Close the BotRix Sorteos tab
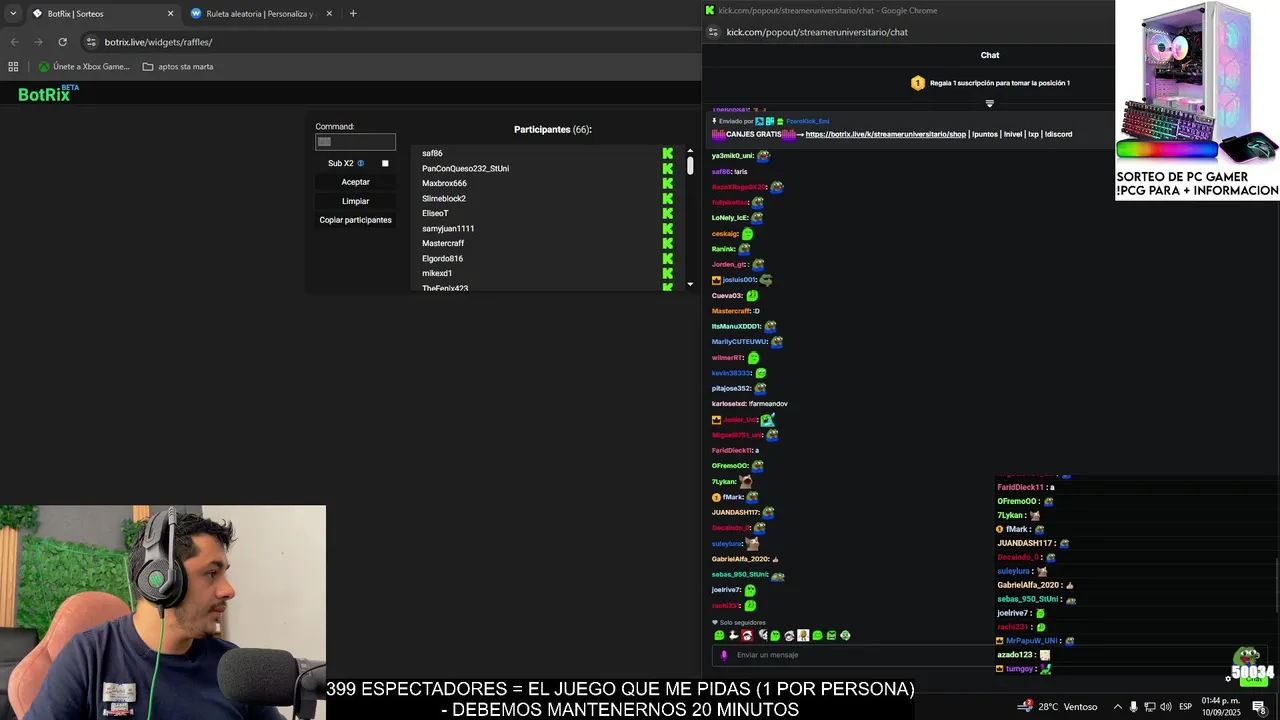The image size is (1280, 720). click(x=170, y=14)
